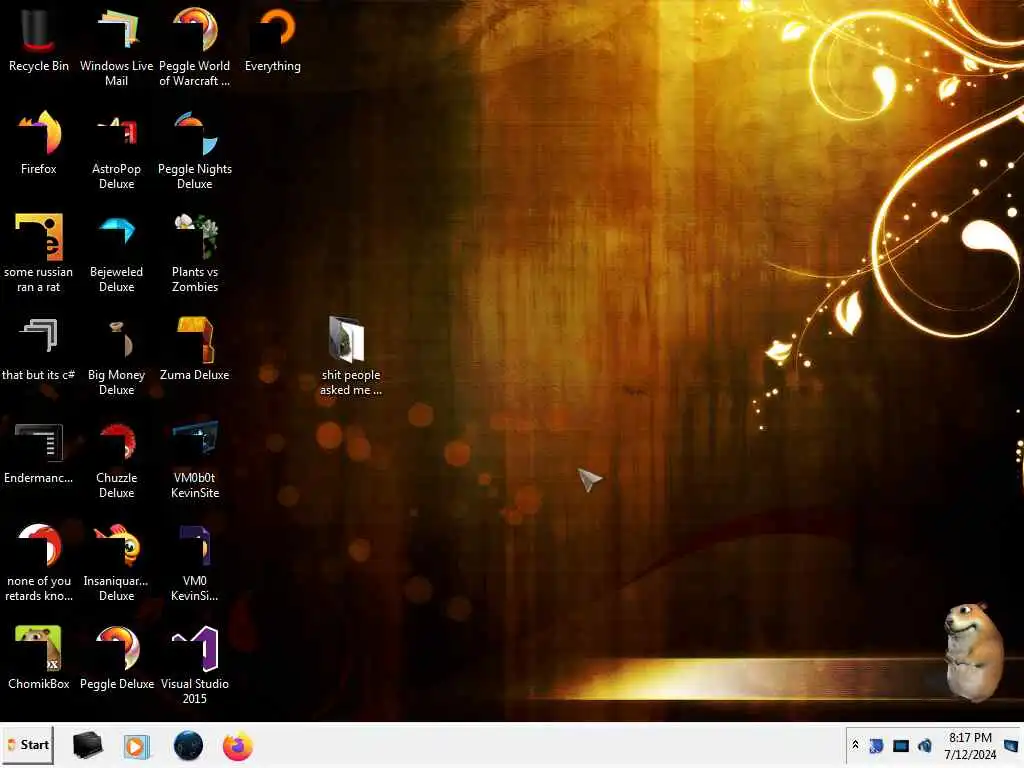Screen dimensions: 1024x768
Task: Open the ChomikBox shortcut
Action: click(x=39, y=659)
